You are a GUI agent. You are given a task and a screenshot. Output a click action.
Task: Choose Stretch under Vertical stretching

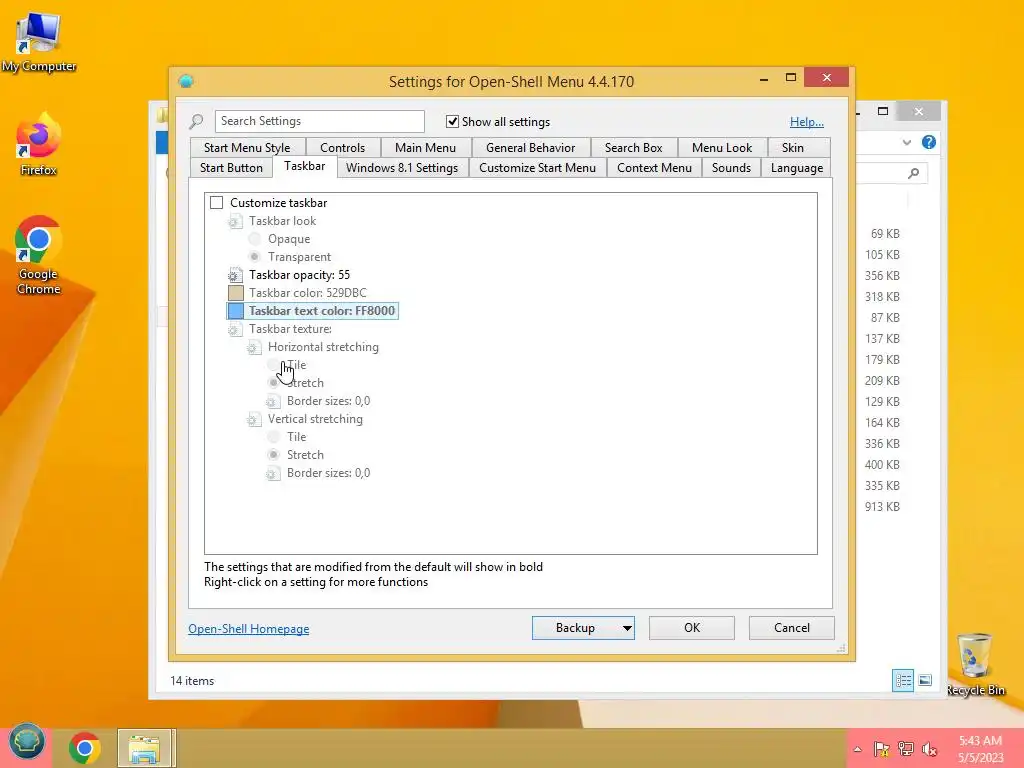coord(274,455)
